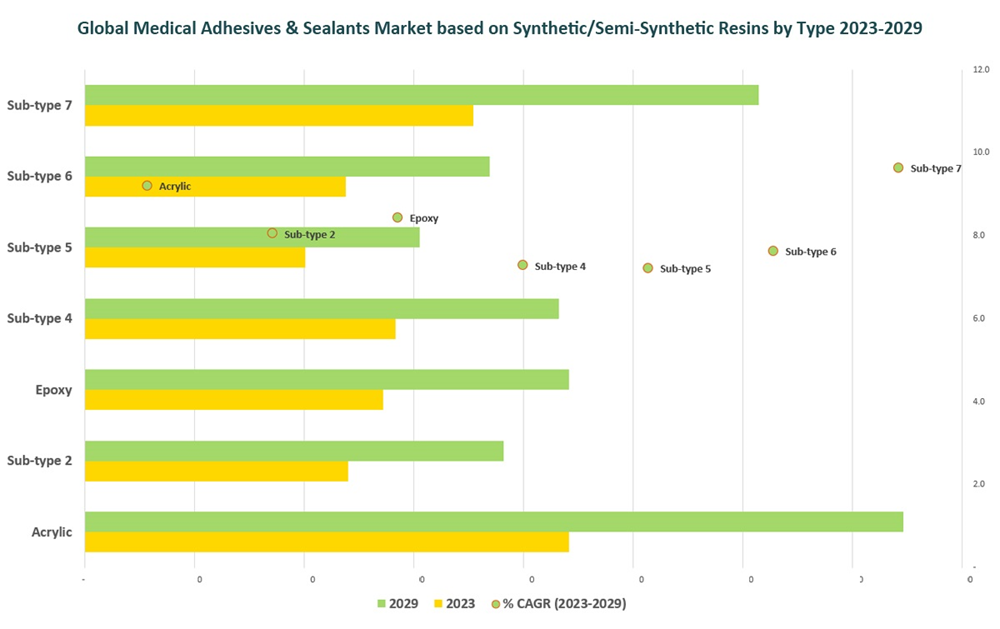The image size is (1000, 629).
Task: Select the yellow 2023 bar for Sub-type 7
Action: coord(278,116)
